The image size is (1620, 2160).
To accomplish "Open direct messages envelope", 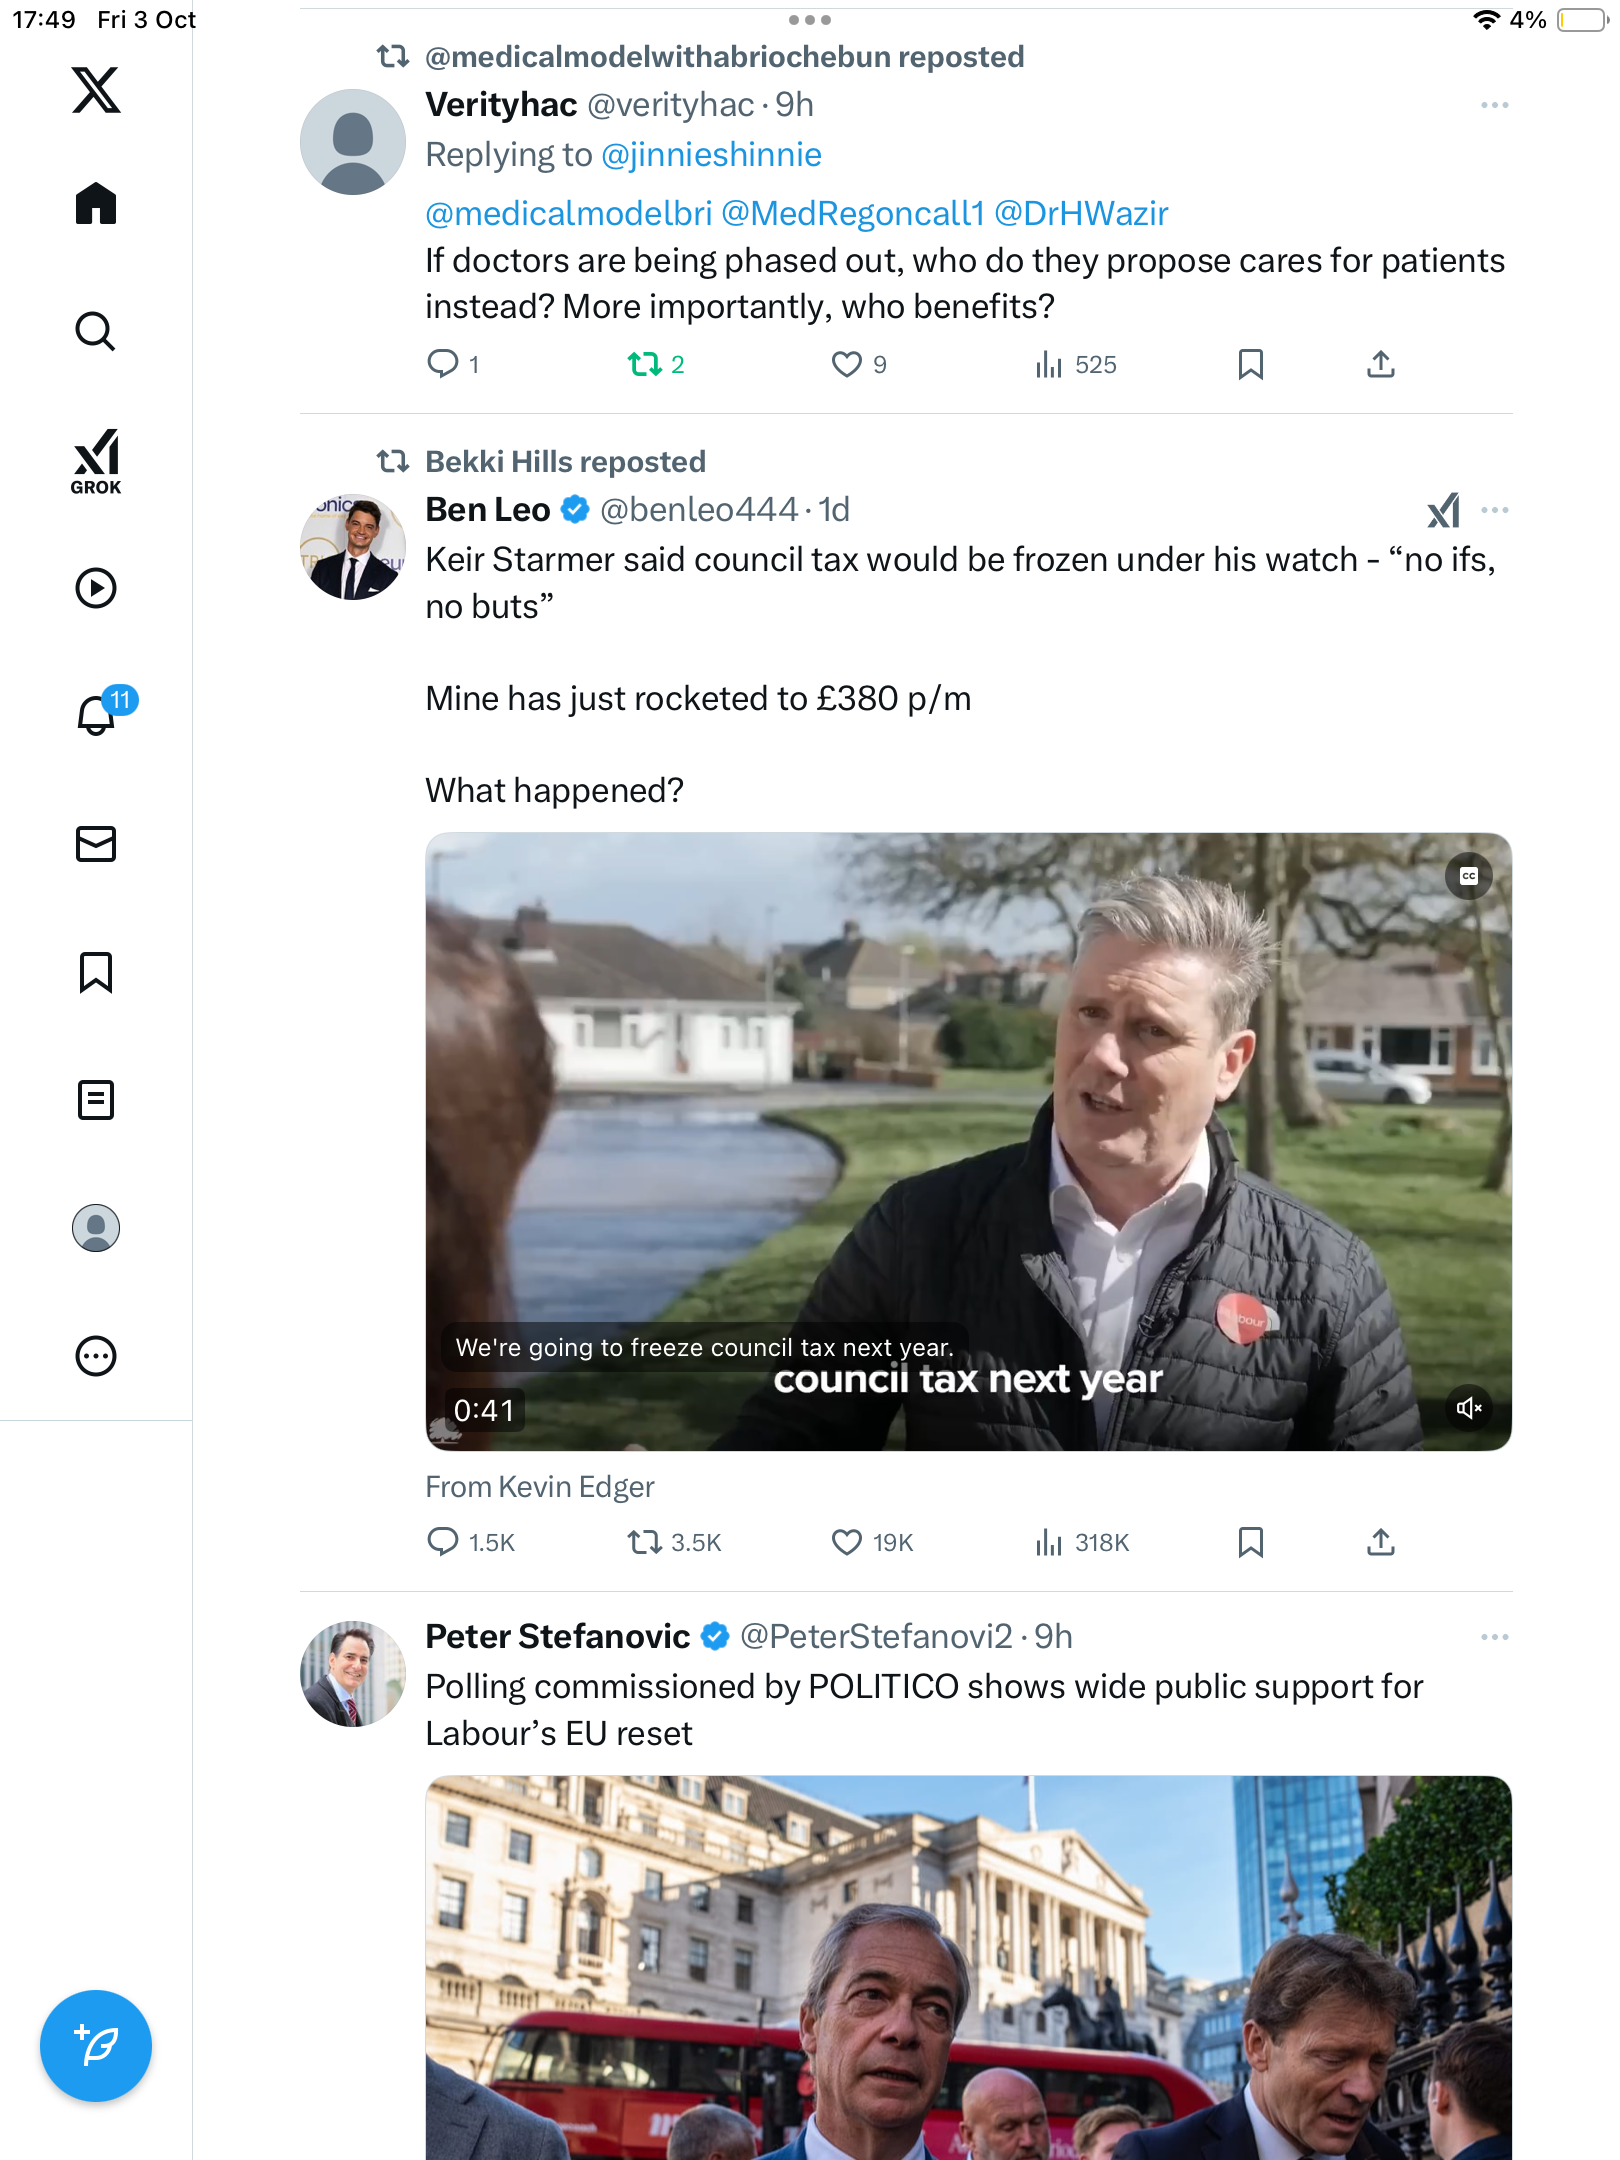I will pyautogui.click(x=96, y=844).
